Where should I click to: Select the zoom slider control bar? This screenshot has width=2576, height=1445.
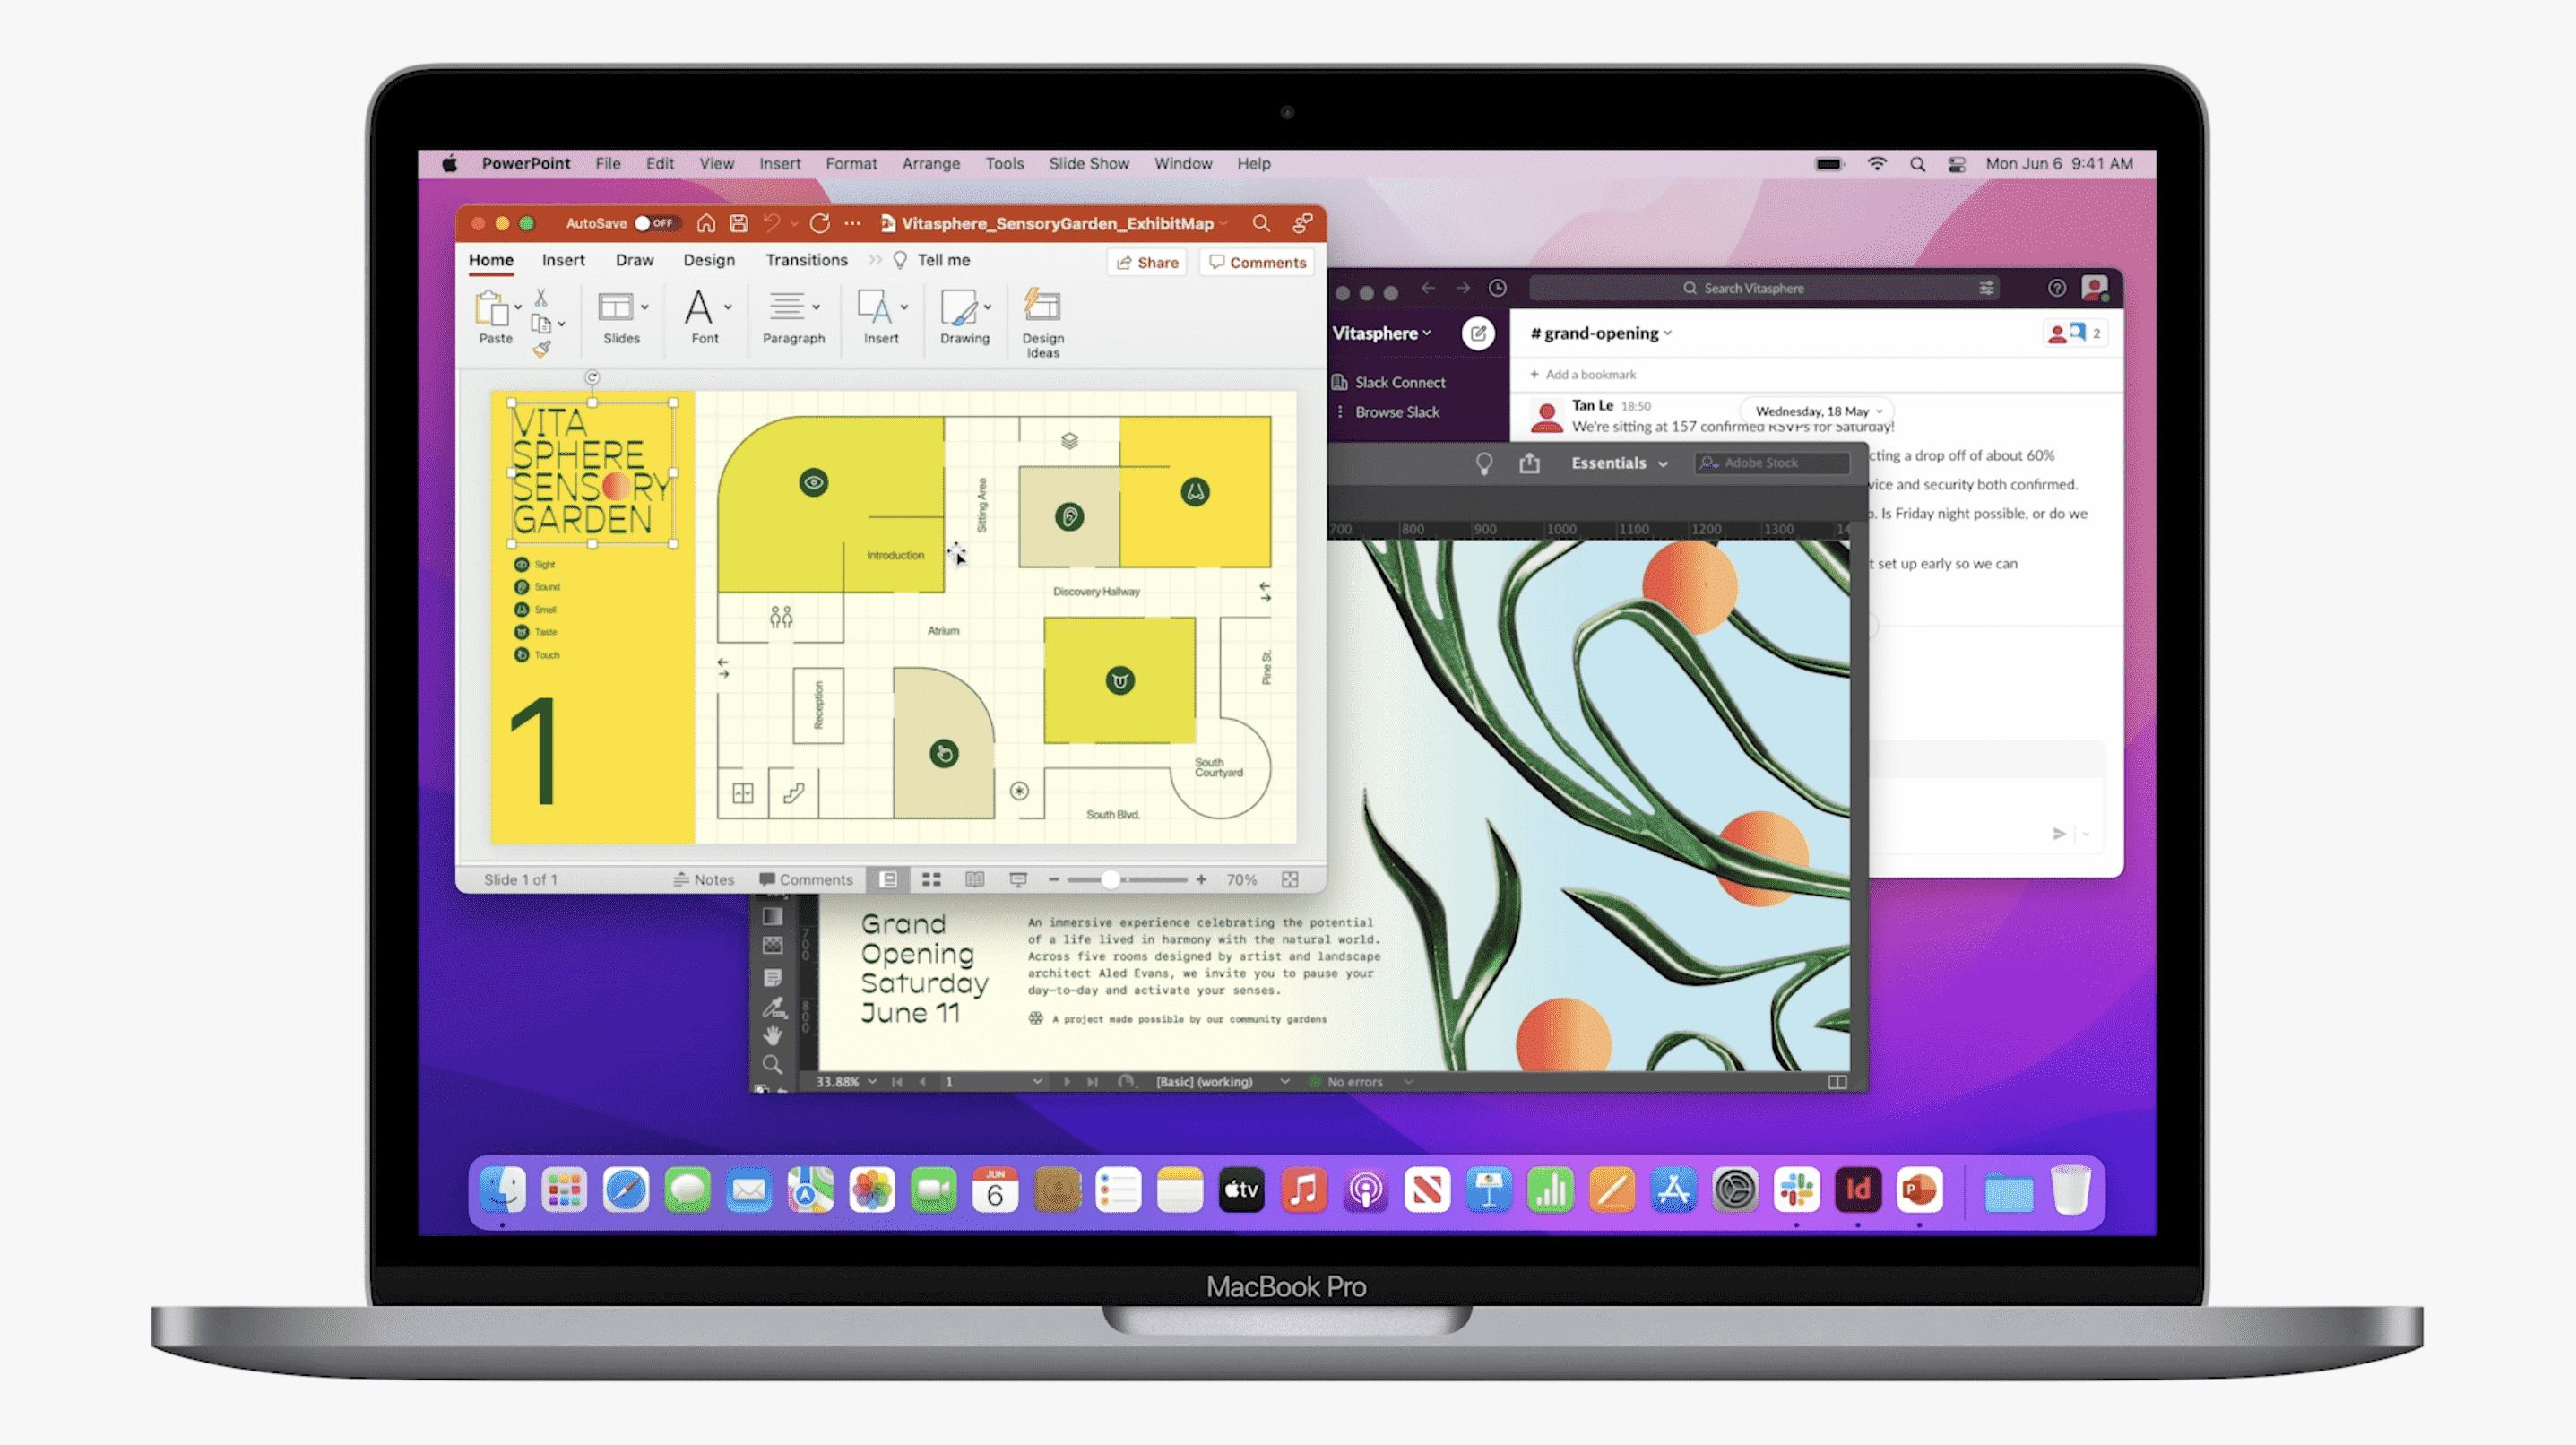coord(1130,879)
